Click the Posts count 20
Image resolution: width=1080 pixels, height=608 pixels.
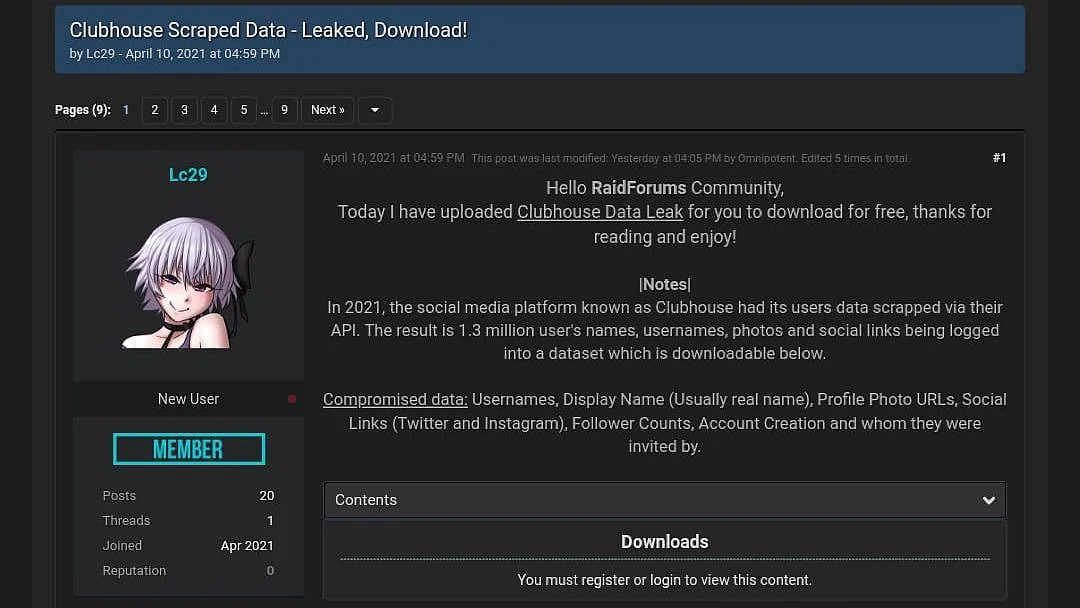267,496
